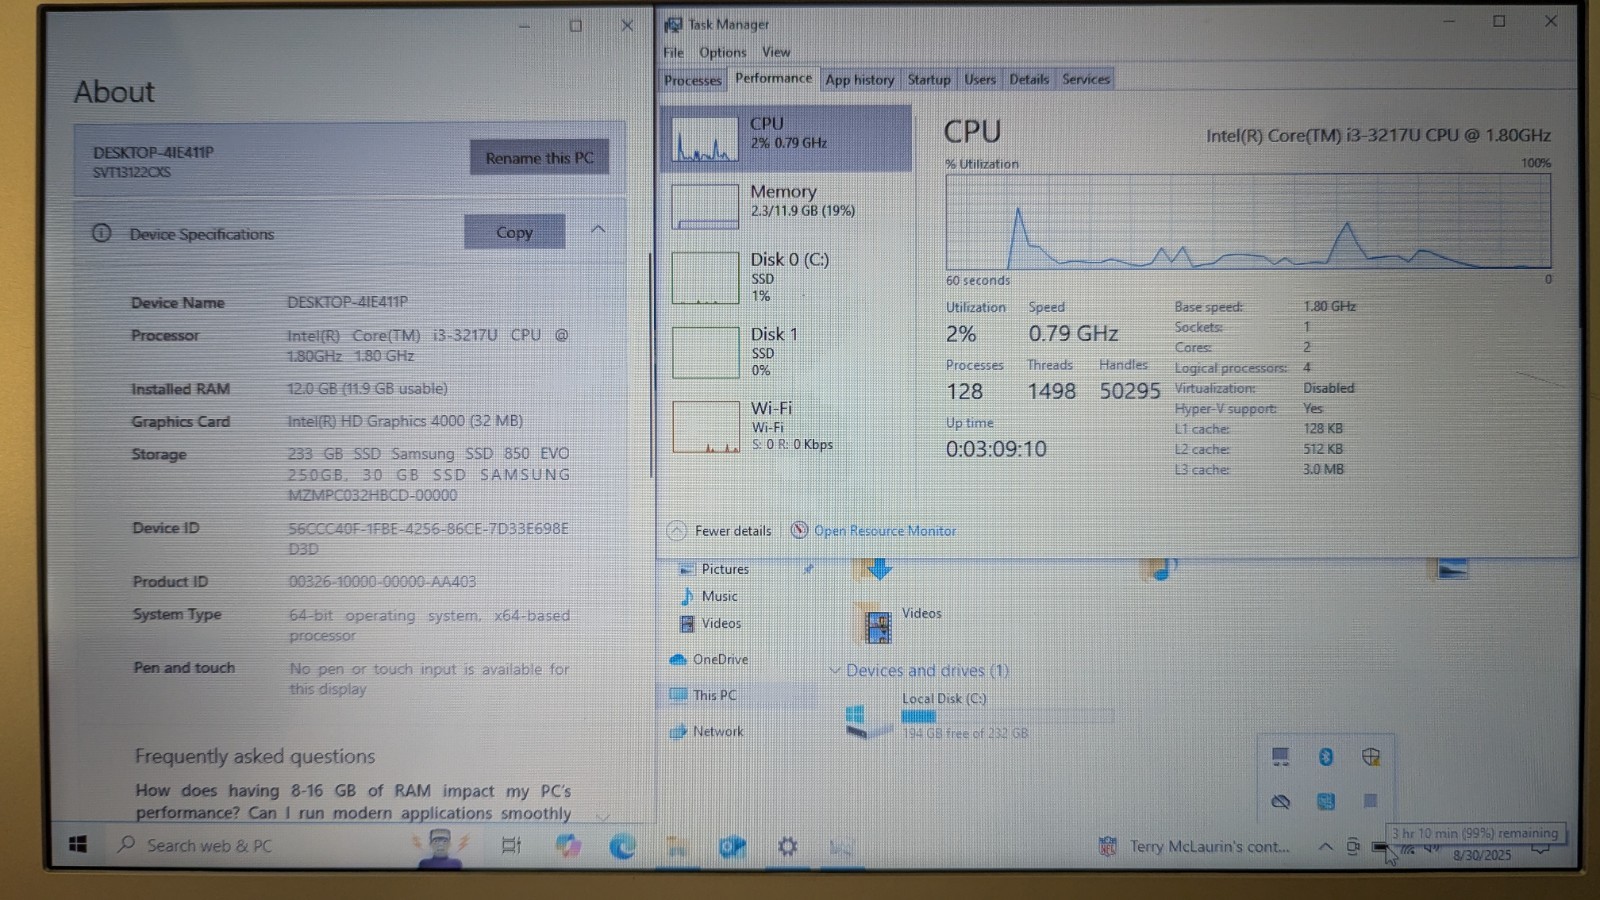Click the Handles count 50295
Viewport: 1600px width, 900px height.
click(1130, 391)
